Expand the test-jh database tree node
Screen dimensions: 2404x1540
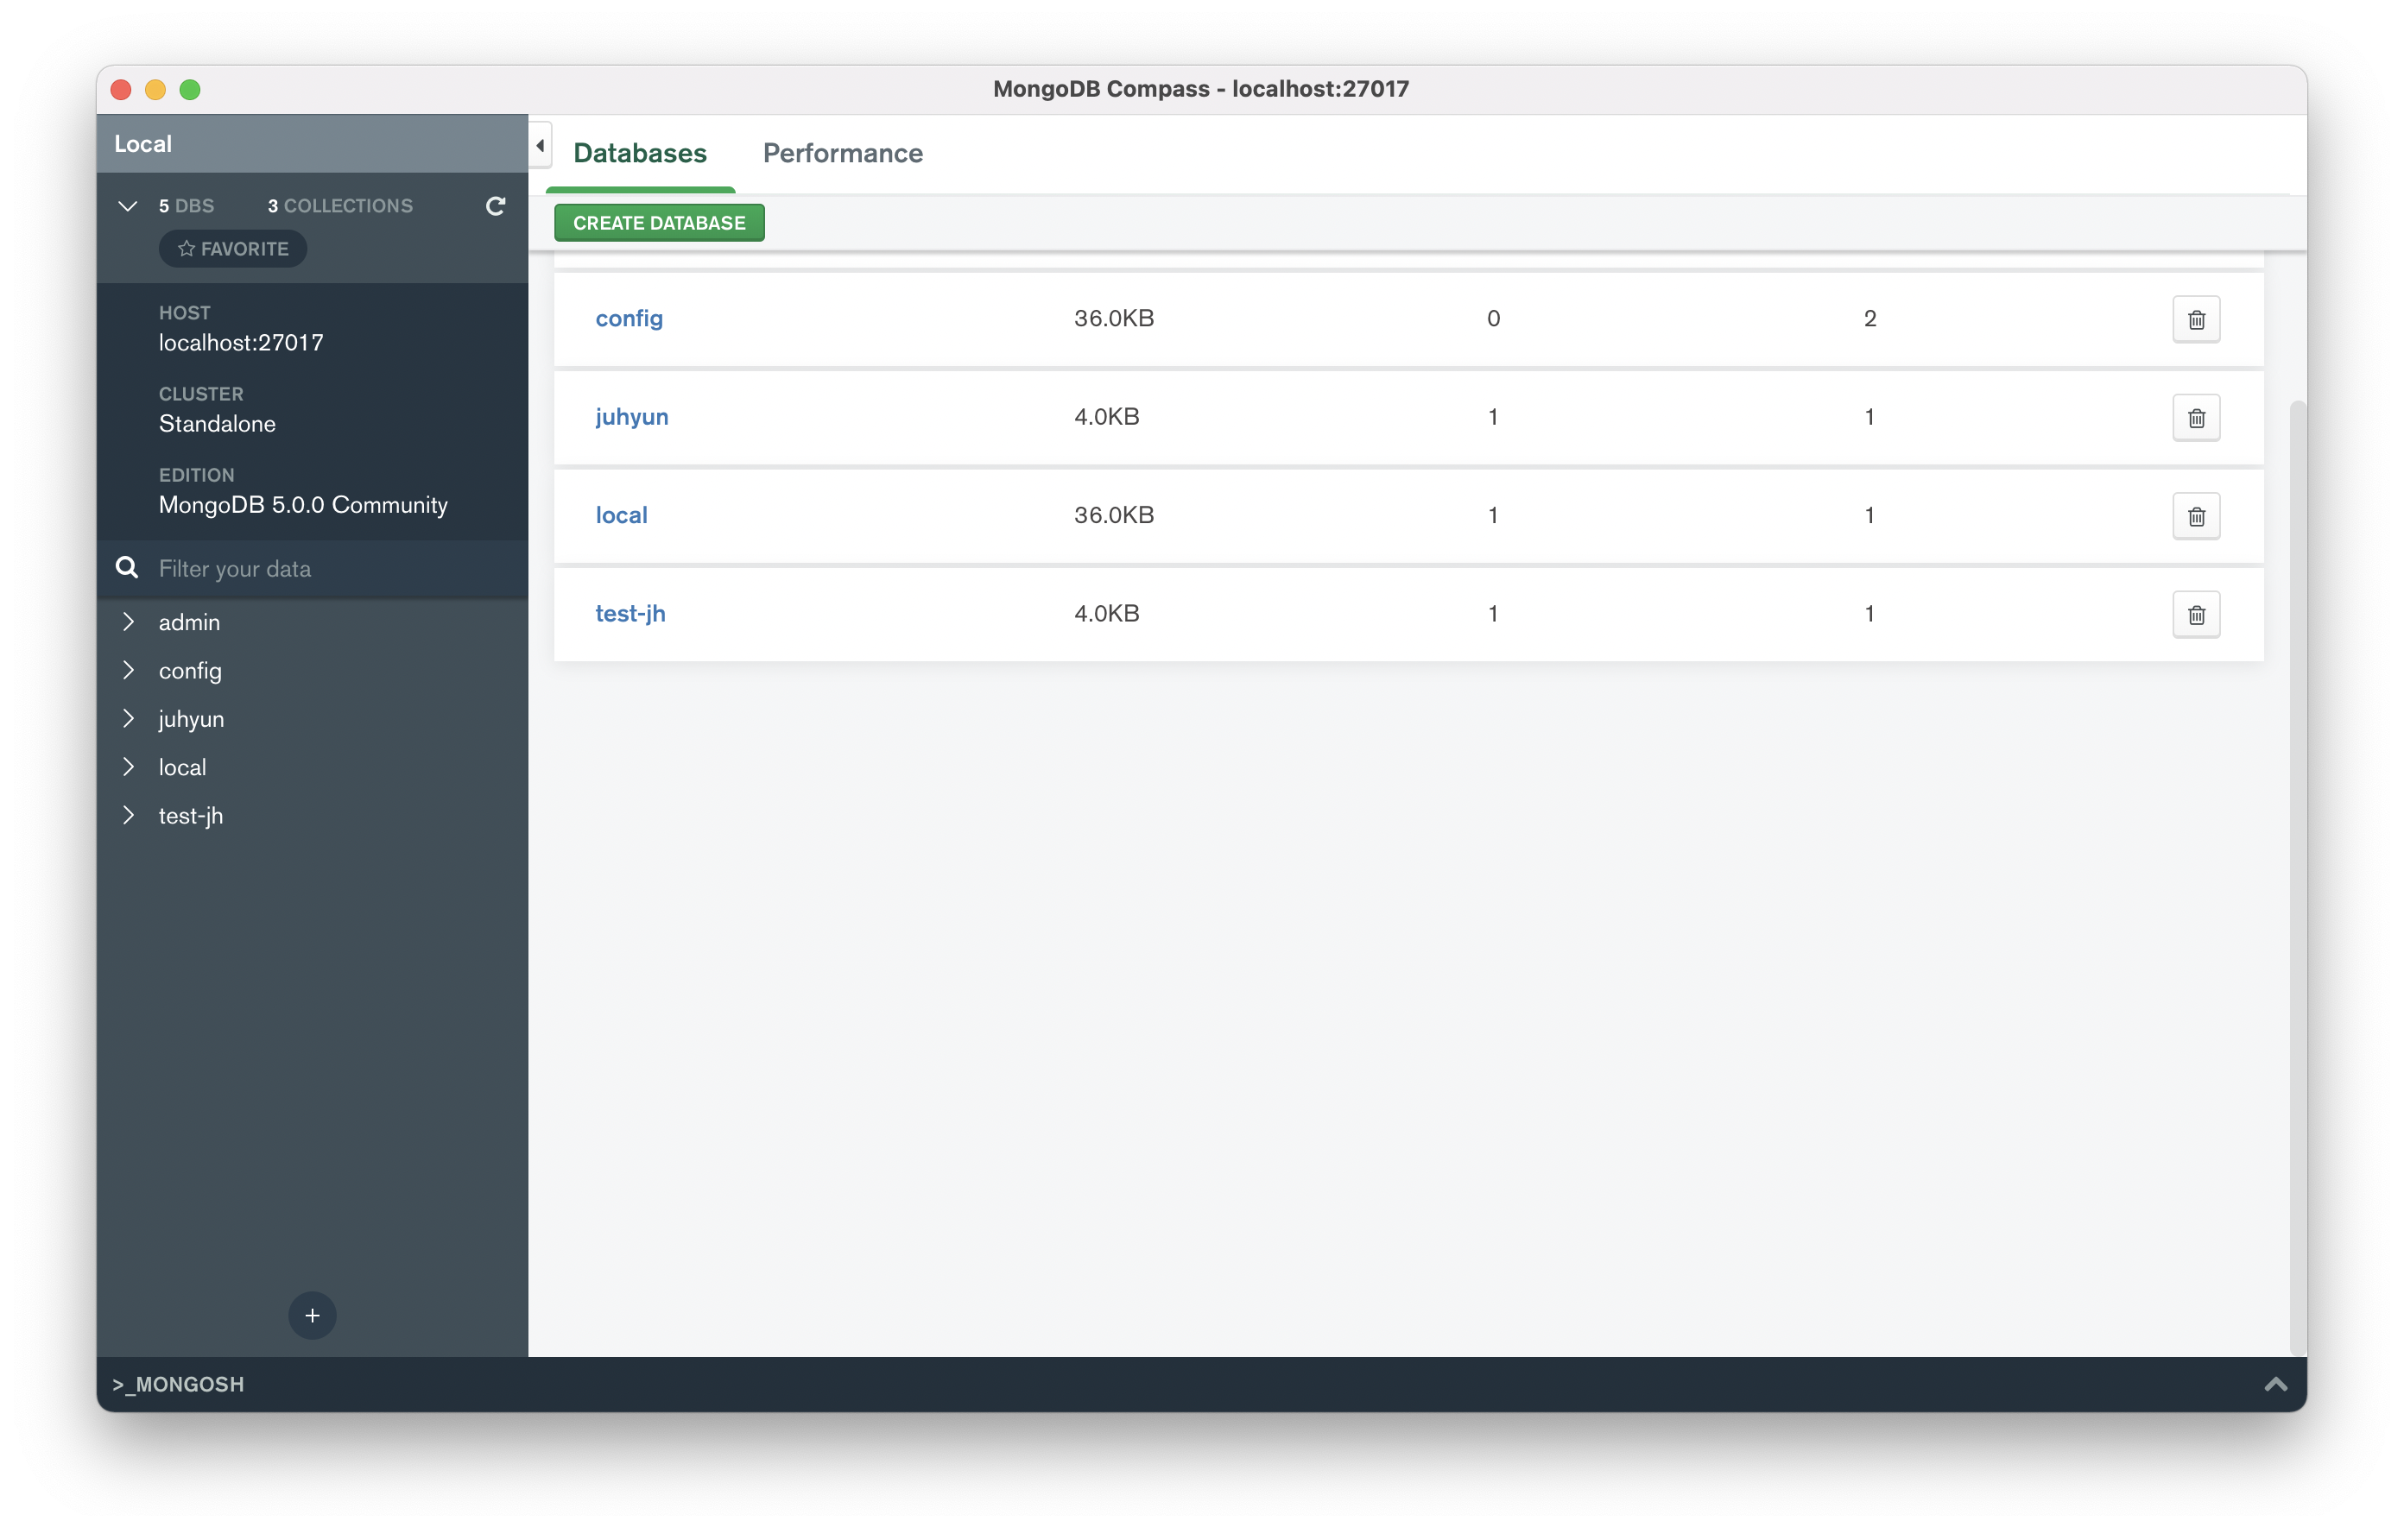pos(128,815)
